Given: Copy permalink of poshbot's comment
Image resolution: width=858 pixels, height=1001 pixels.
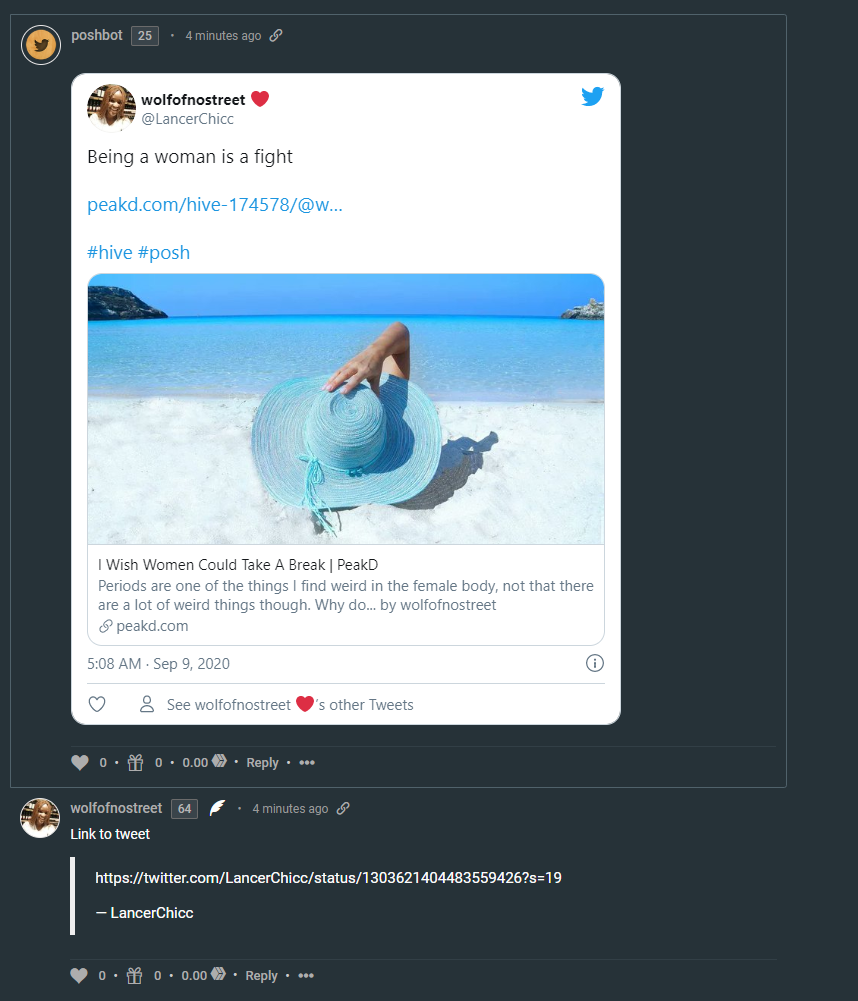Looking at the screenshot, I should pyautogui.click(x=276, y=36).
